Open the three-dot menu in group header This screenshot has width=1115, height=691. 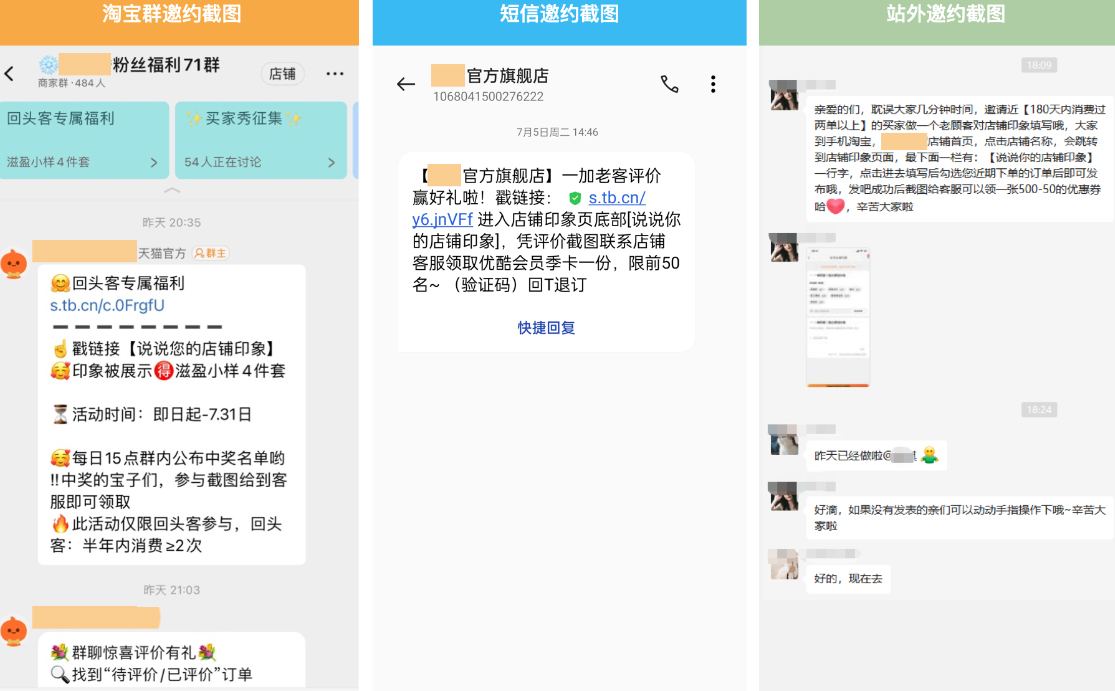[x=335, y=74]
